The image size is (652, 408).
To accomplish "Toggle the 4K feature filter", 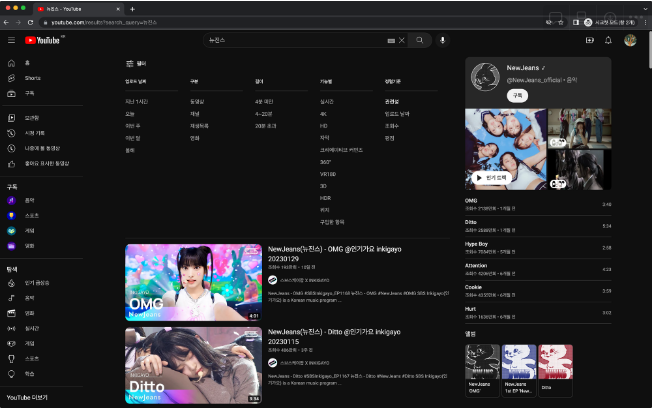I will point(323,114).
